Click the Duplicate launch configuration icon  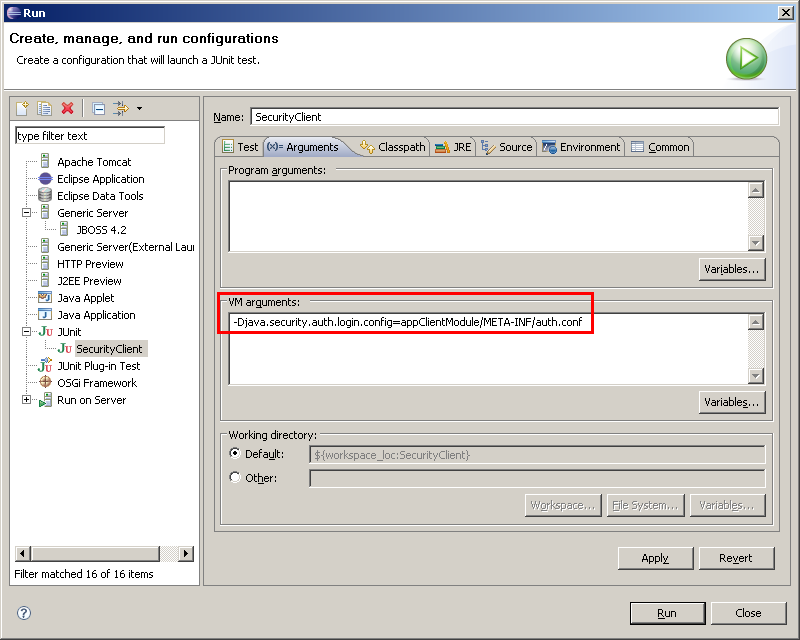click(45, 108)
